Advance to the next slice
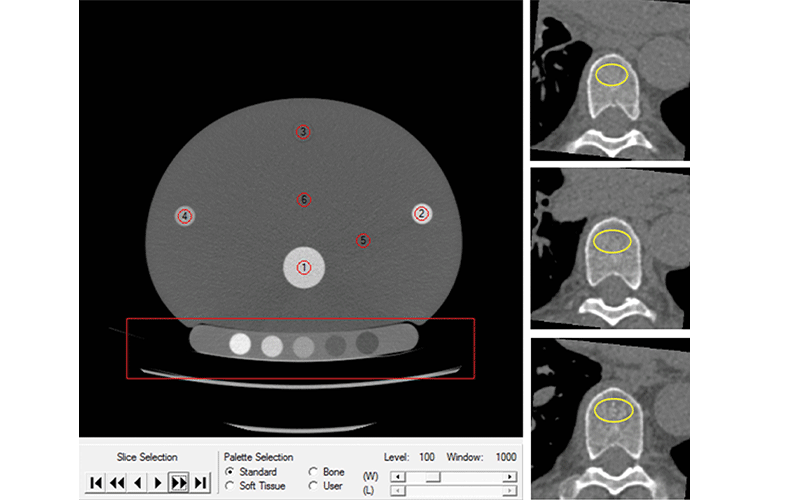Image resolution: width=800 pixels, height=500 pixels. coord(159,483)
